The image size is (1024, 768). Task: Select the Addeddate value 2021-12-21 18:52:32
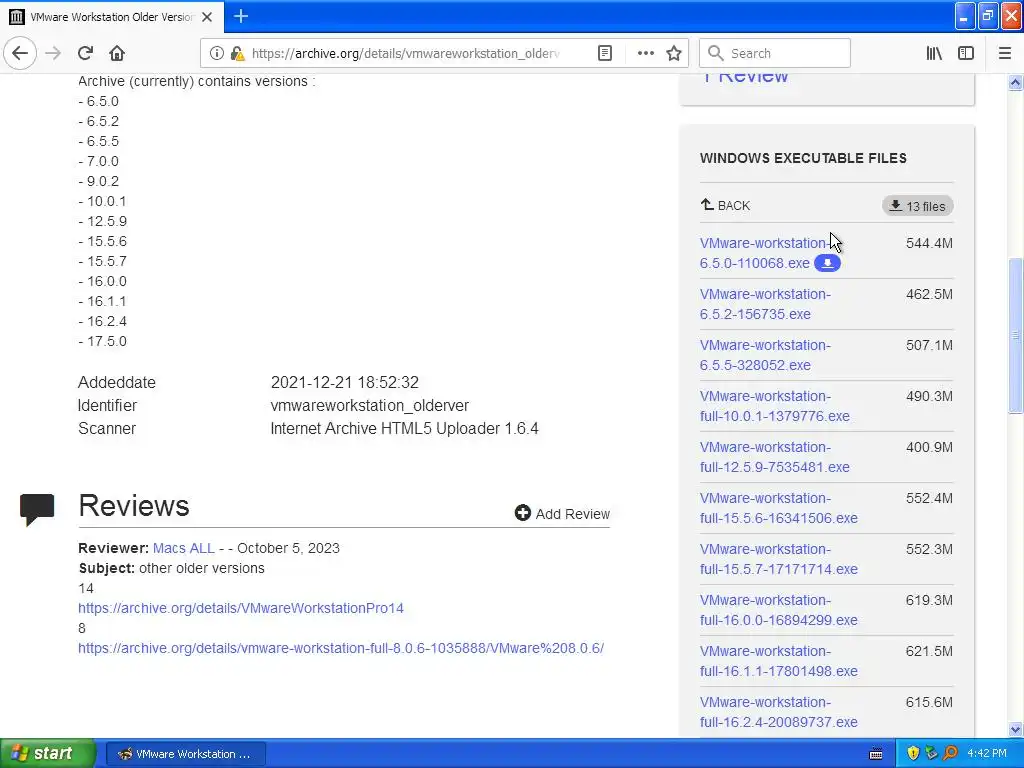(x=345, y=382)
